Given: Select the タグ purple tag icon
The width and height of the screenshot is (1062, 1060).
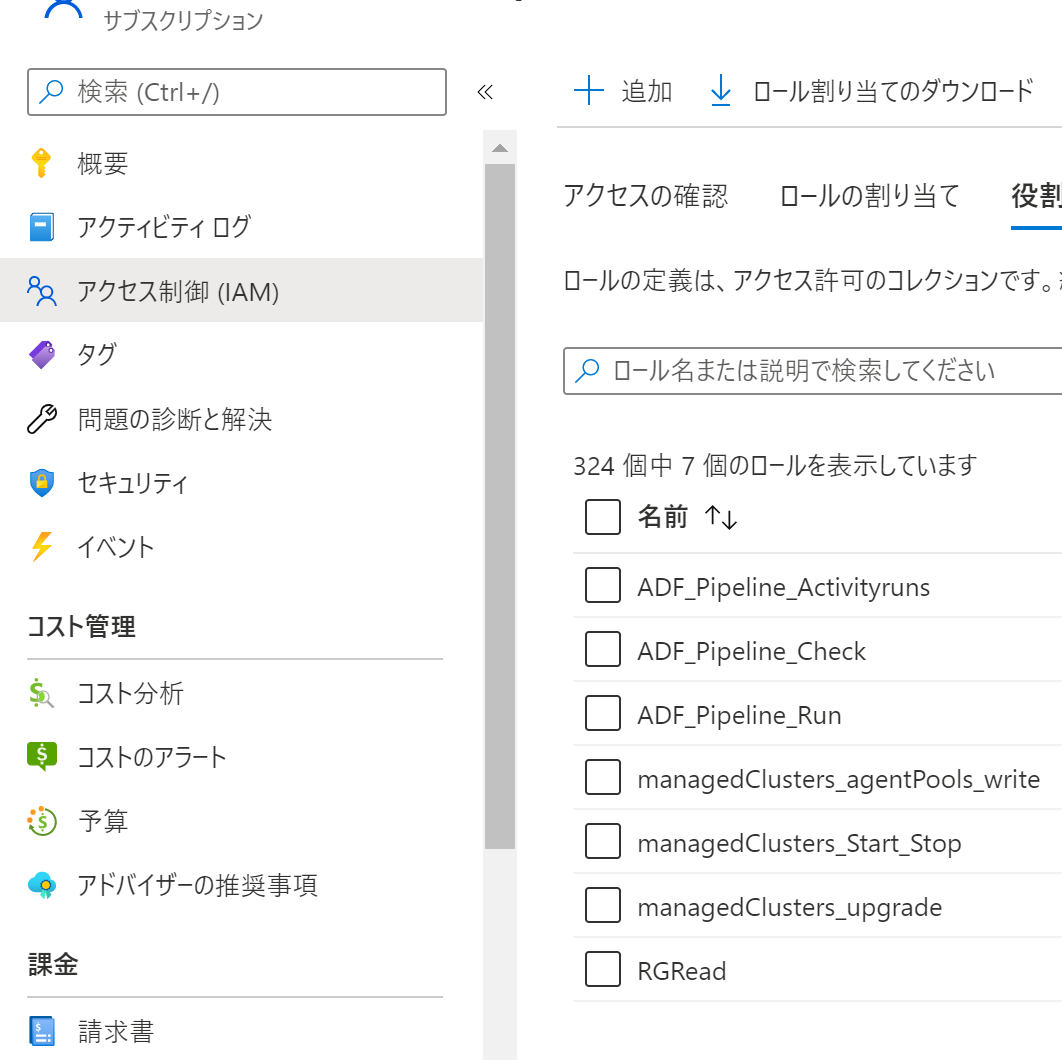Looking at the screenshot, I should (x=42, y=355).
